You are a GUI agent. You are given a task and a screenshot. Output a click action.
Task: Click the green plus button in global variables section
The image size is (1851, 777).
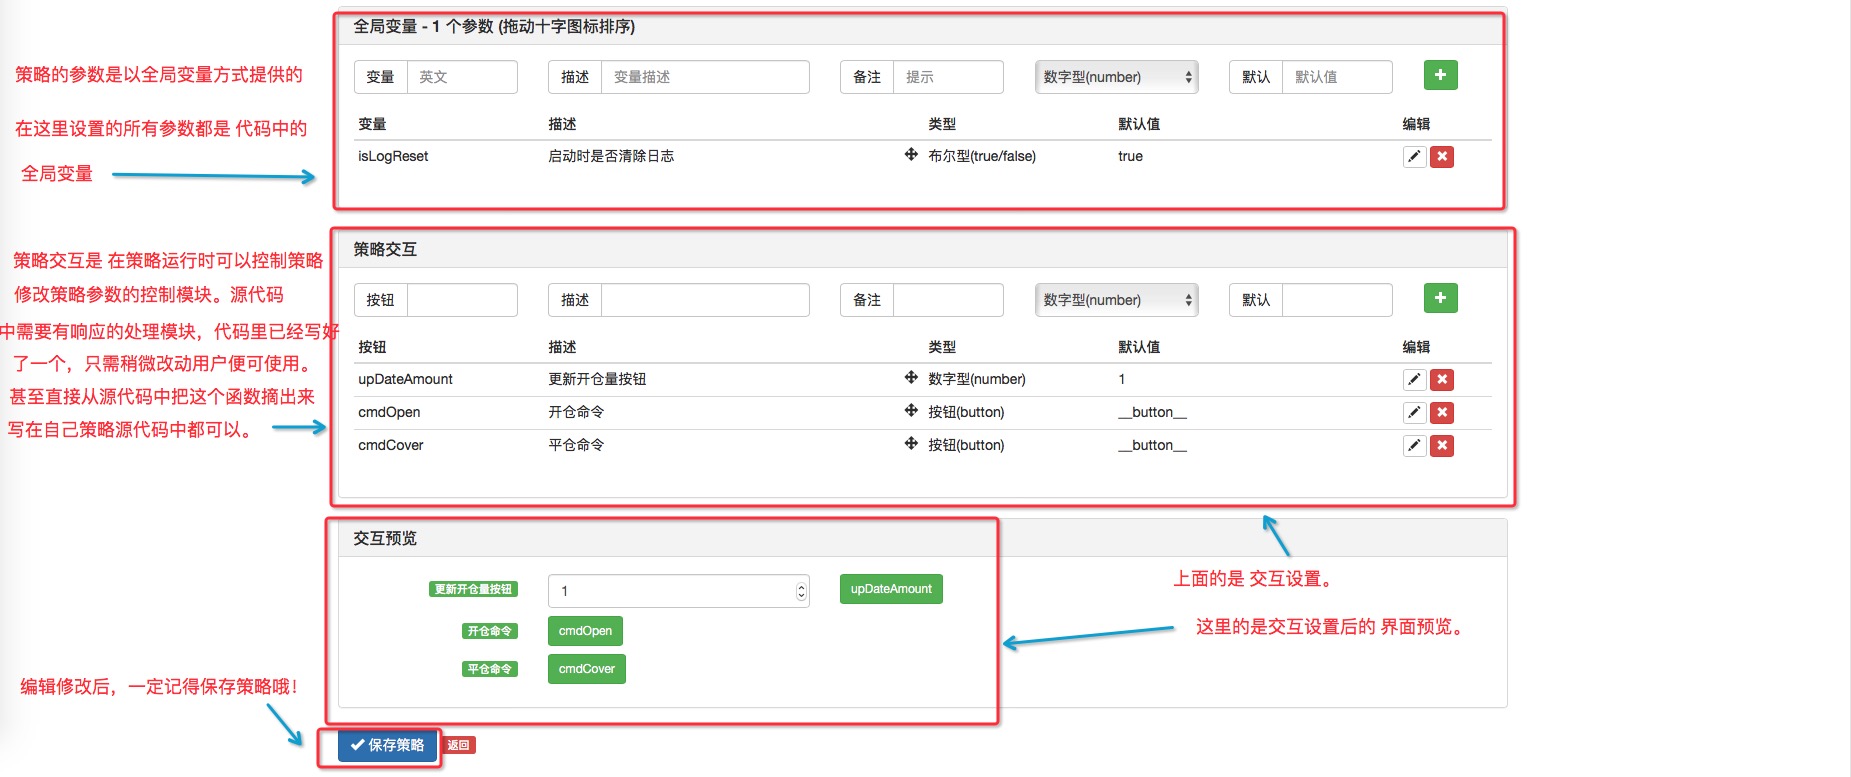pos(1440,75)
